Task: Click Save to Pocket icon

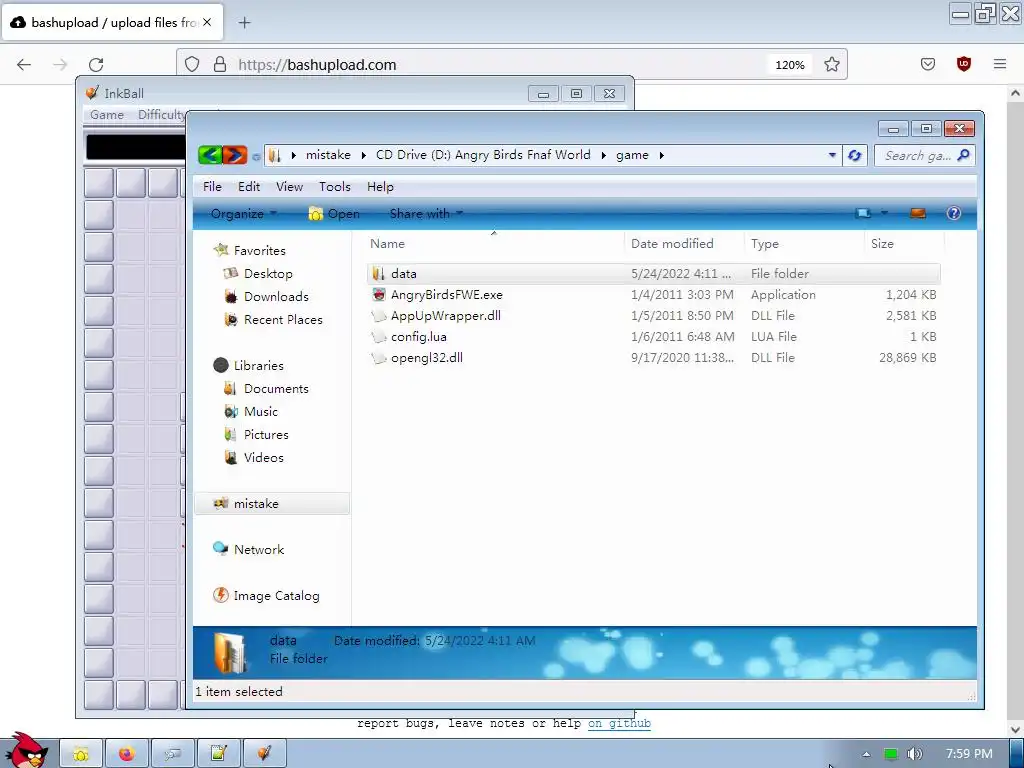Action: pyautogui.click(x=927, y=64)
